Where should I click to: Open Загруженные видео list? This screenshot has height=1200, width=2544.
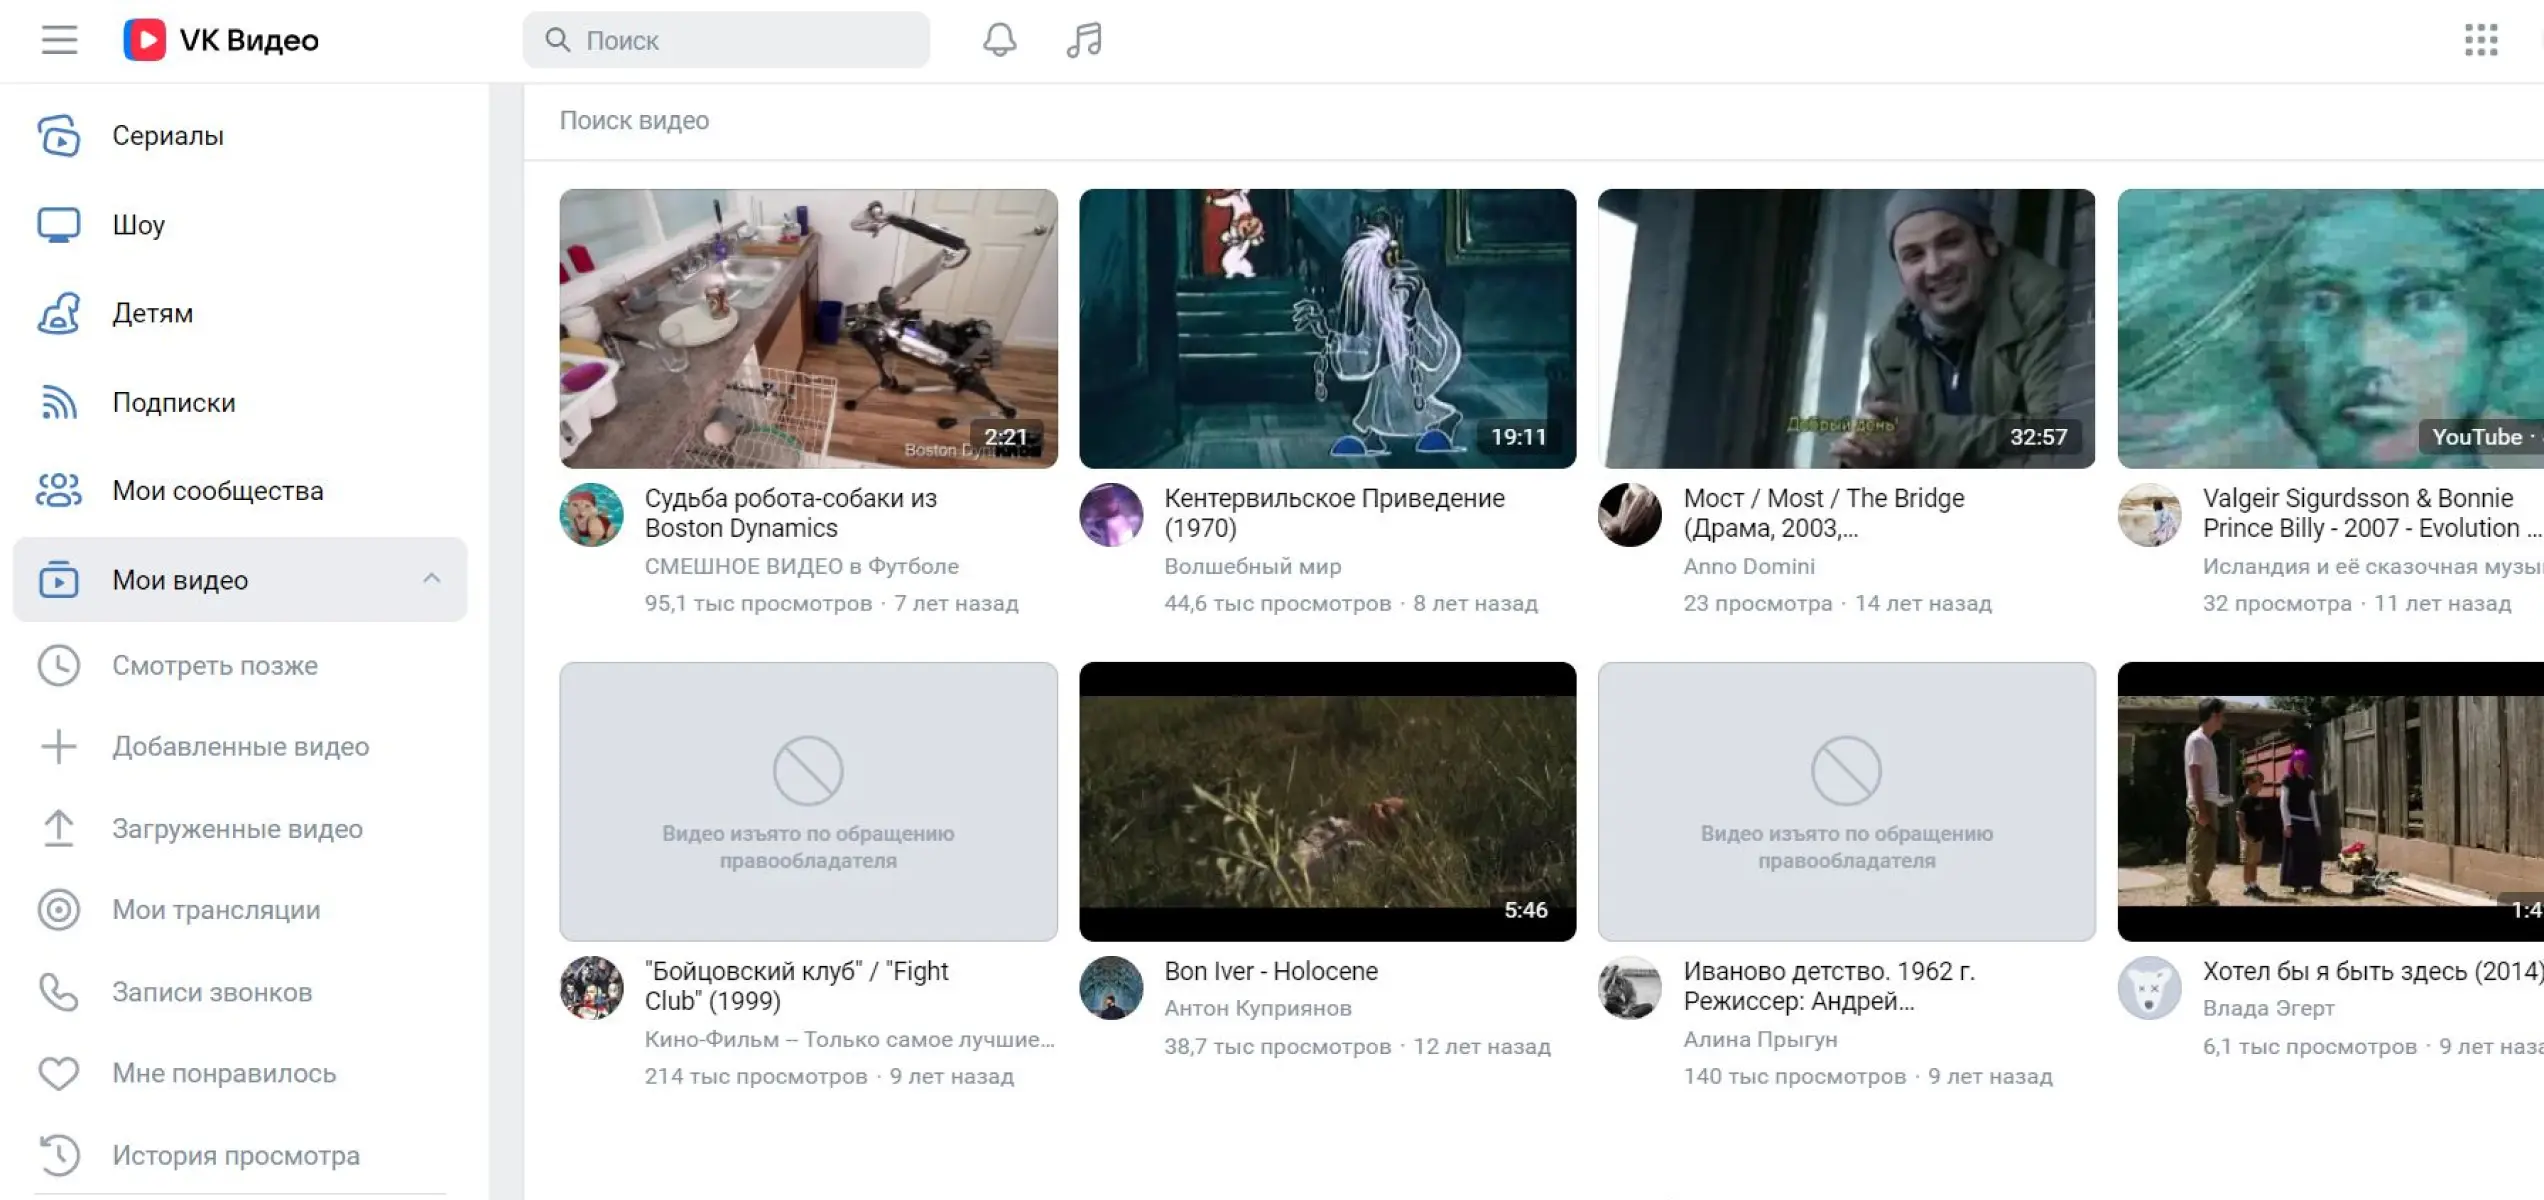tap(237, 829)
